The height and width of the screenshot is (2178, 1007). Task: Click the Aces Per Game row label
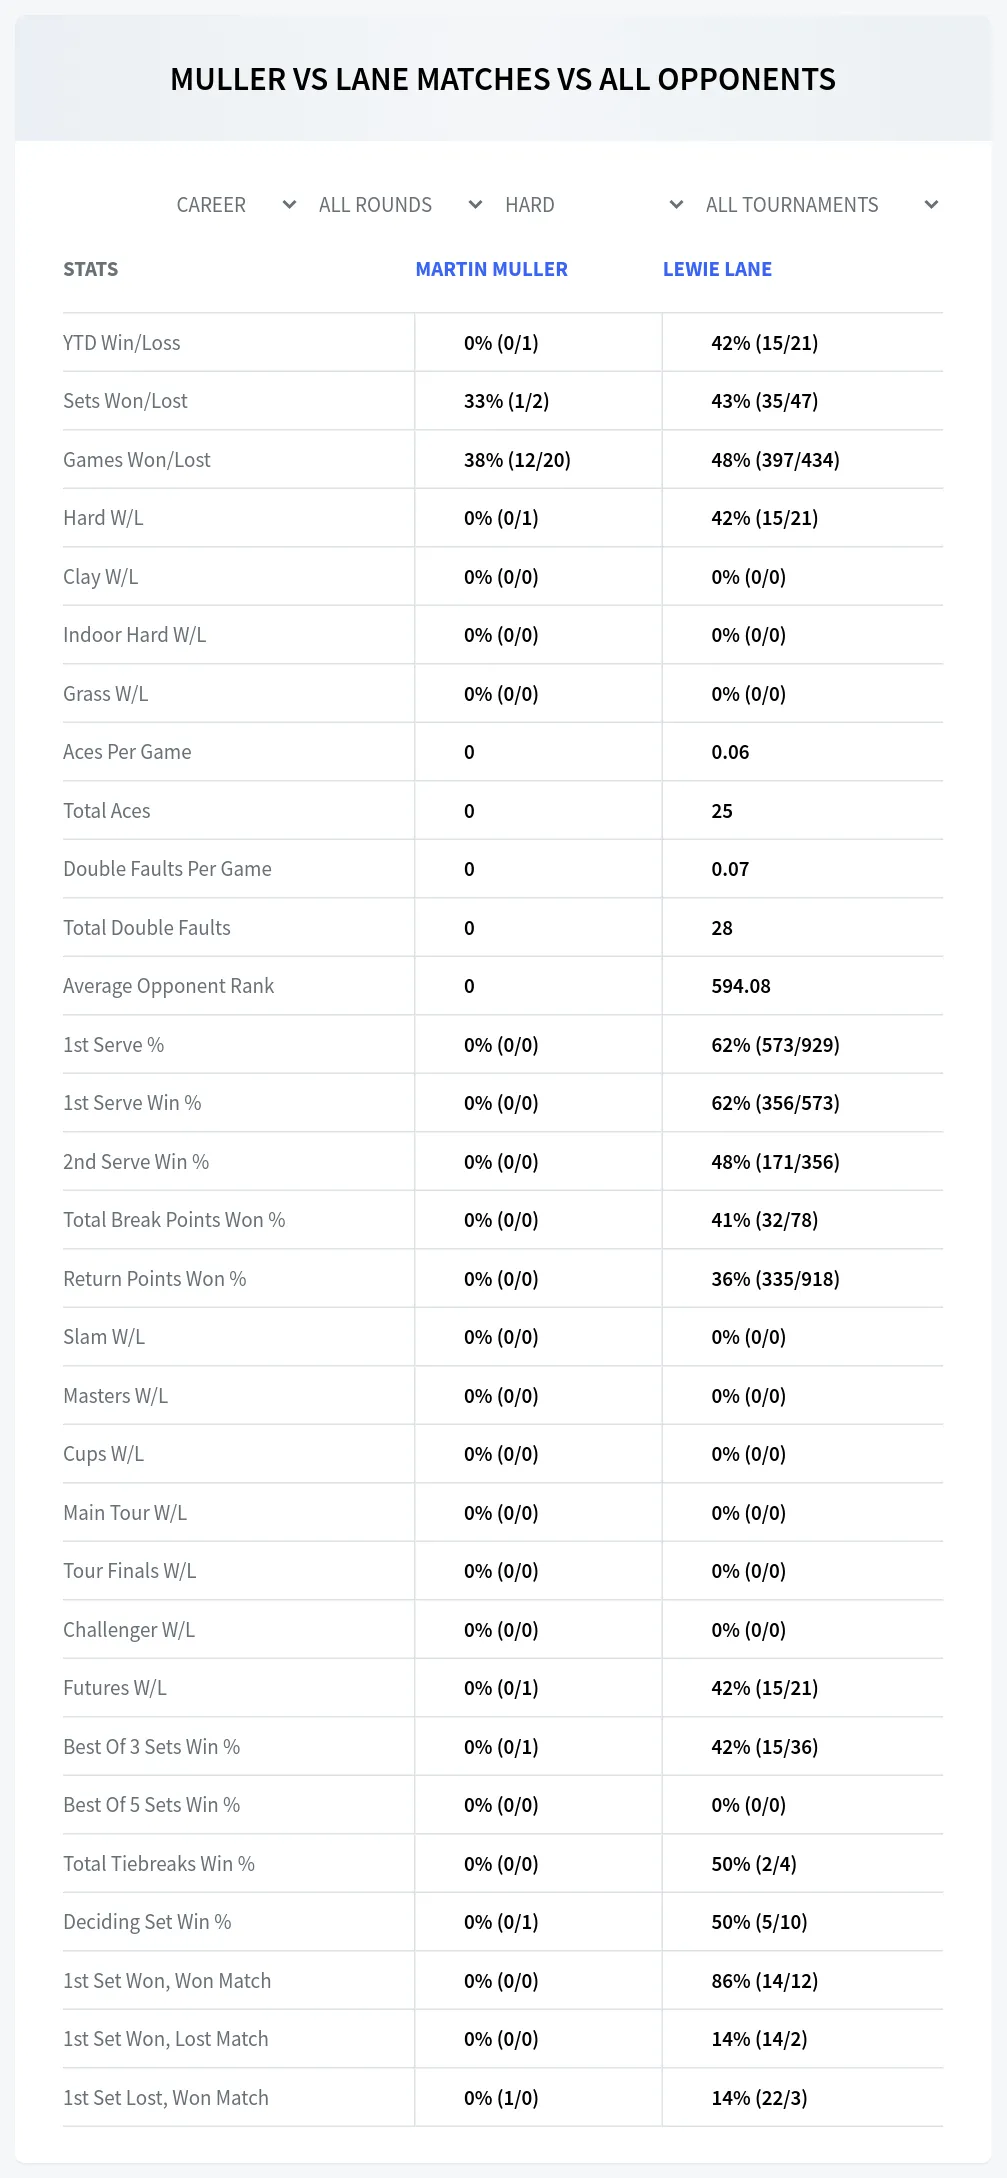pyautogui.click(x=127, y=752)
